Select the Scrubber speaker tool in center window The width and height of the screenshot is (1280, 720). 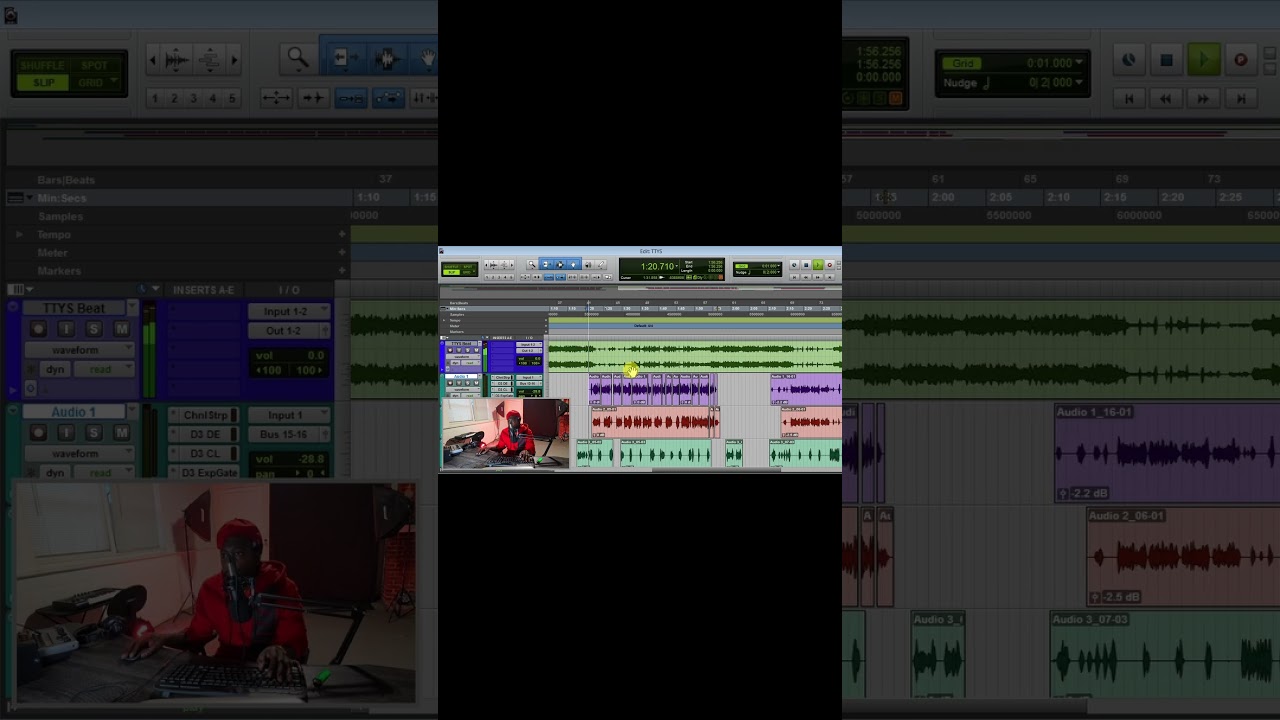tap(588, 265)
